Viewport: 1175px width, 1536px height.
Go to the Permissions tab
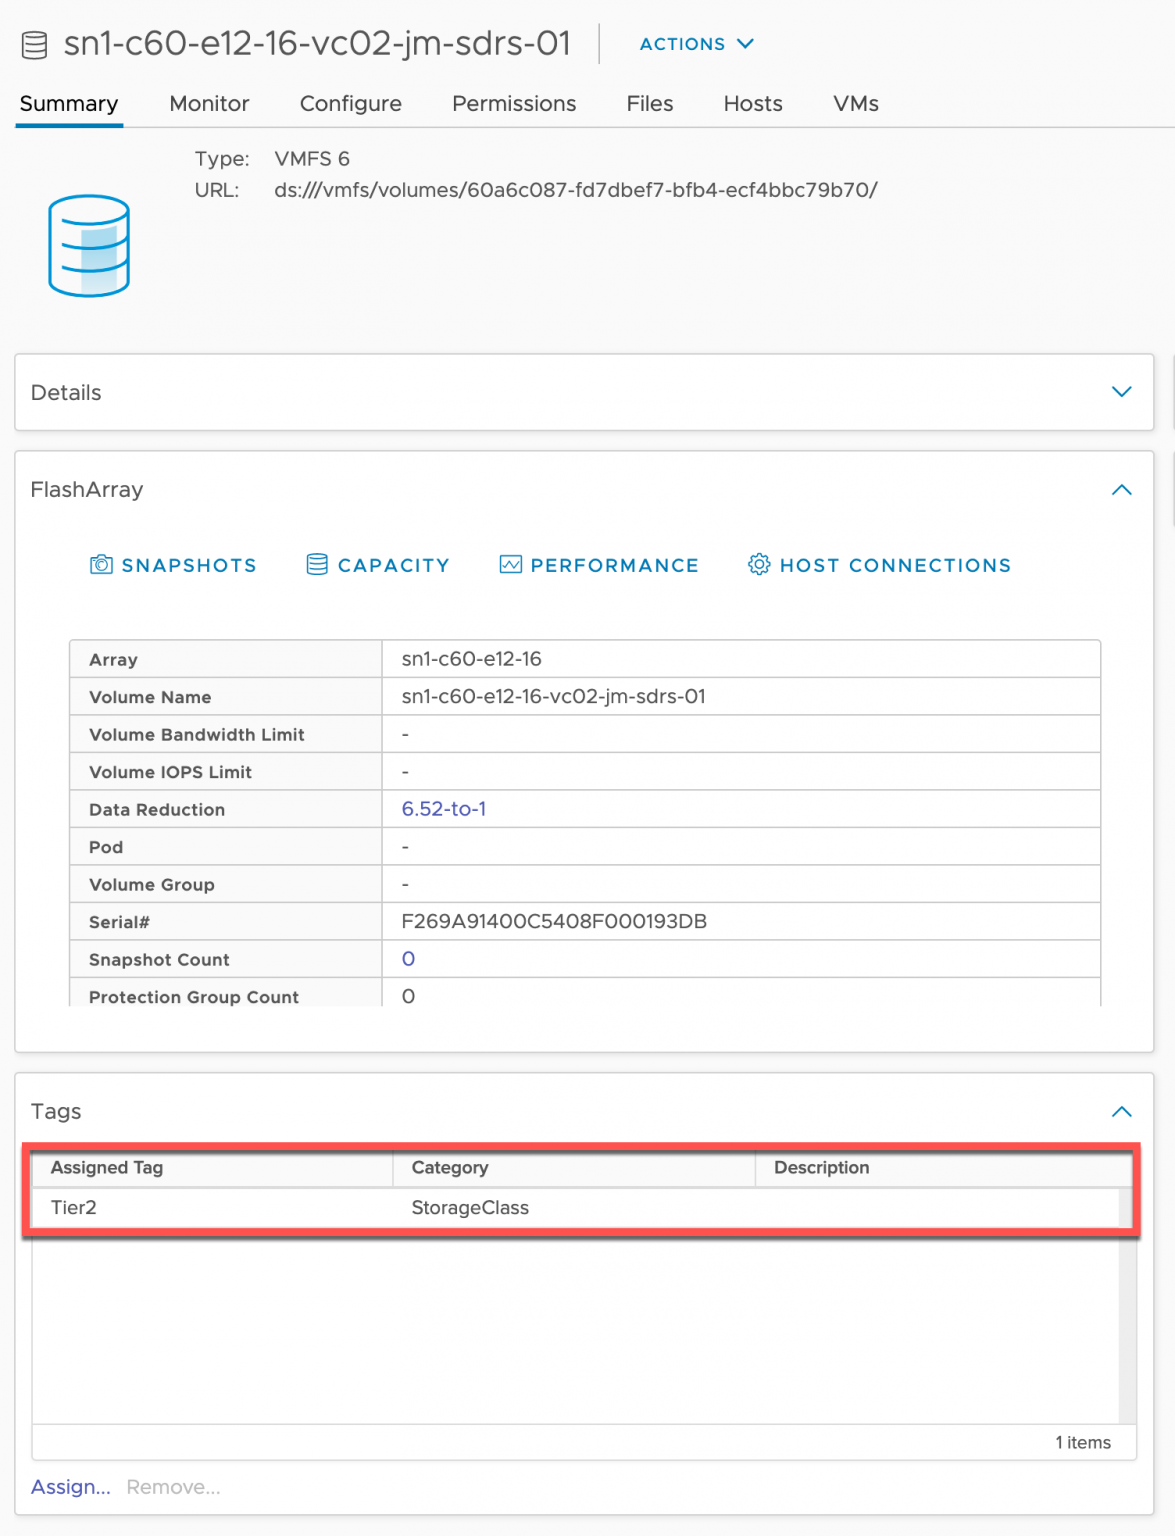(x=514, y=104)
